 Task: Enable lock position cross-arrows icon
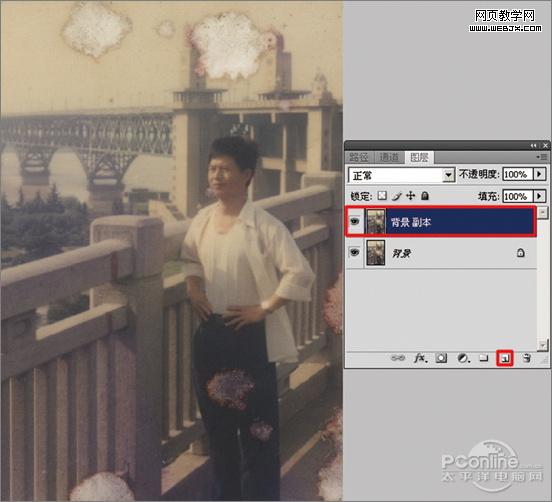pos(410,196)
